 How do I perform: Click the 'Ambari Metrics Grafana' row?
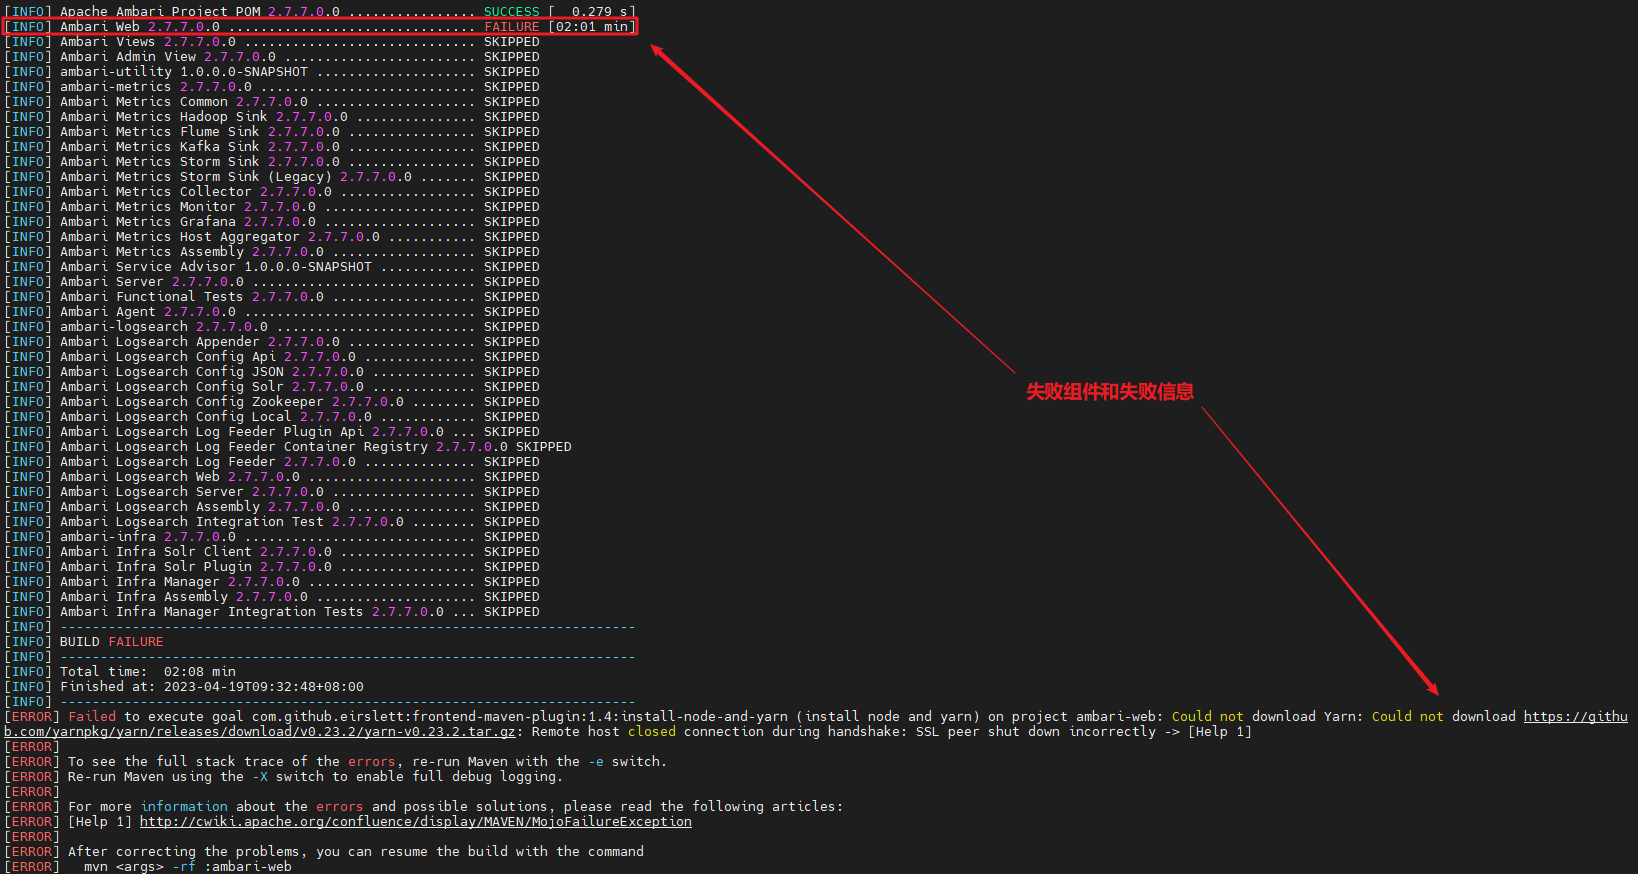(x=272, y=222)
